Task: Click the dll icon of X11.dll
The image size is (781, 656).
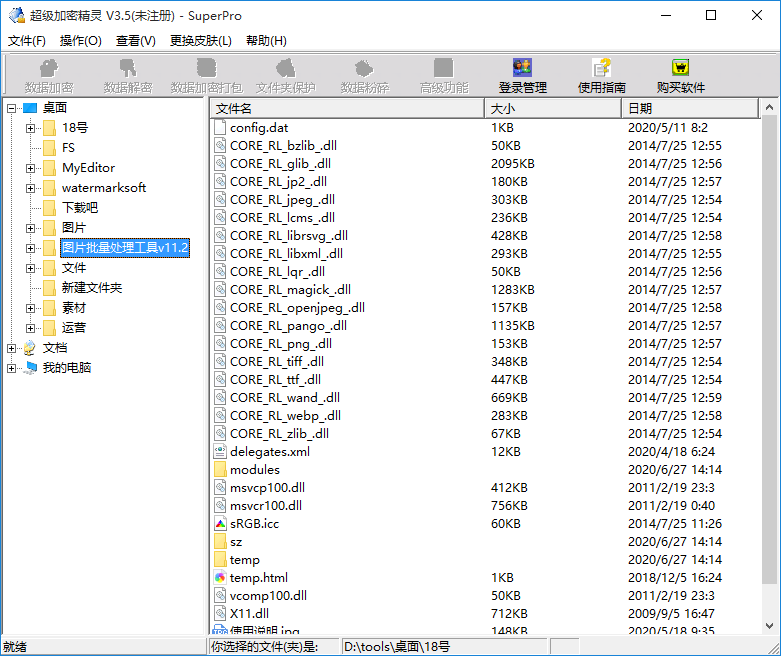Action: (220, 613)
